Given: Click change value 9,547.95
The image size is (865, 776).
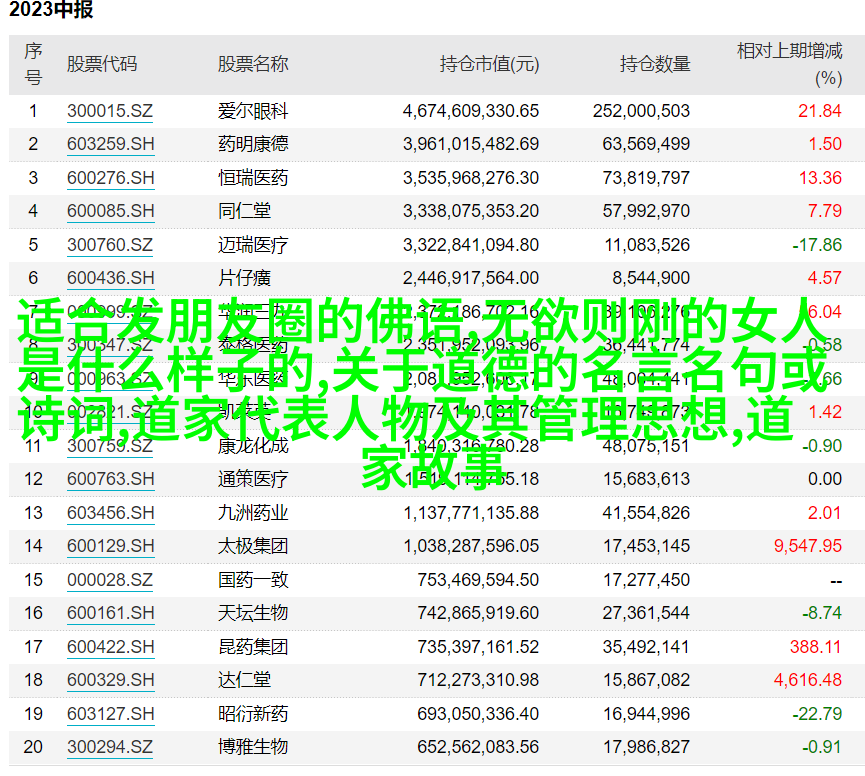Looking at the screenshot, I should (808, 546).
